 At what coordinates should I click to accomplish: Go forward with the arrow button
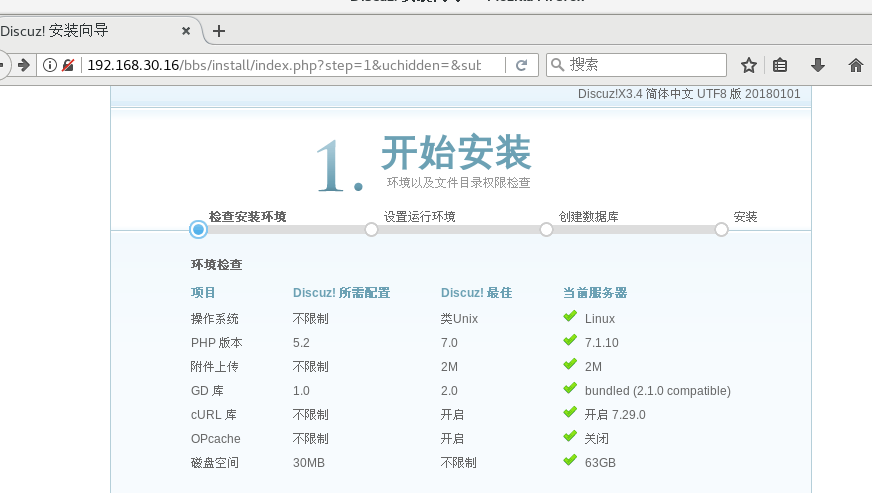tap(24, 65)
